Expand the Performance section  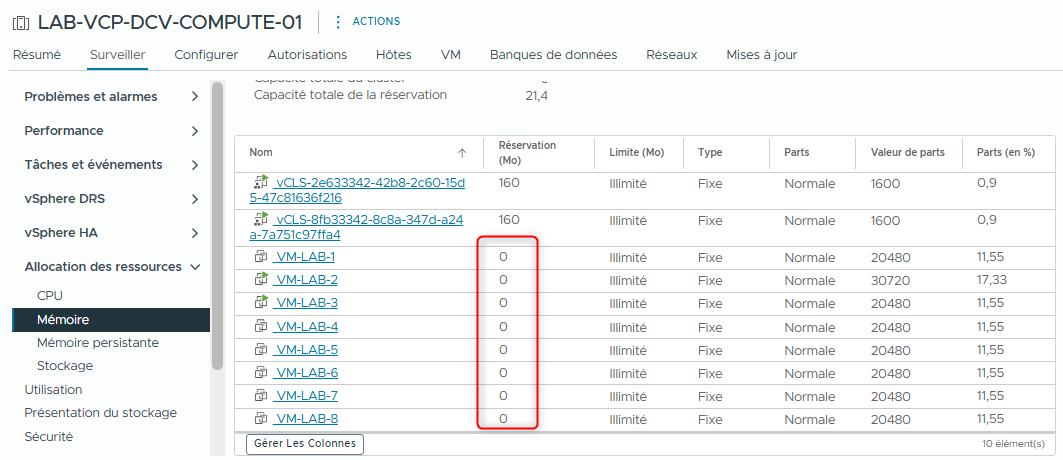pos(195,131)
